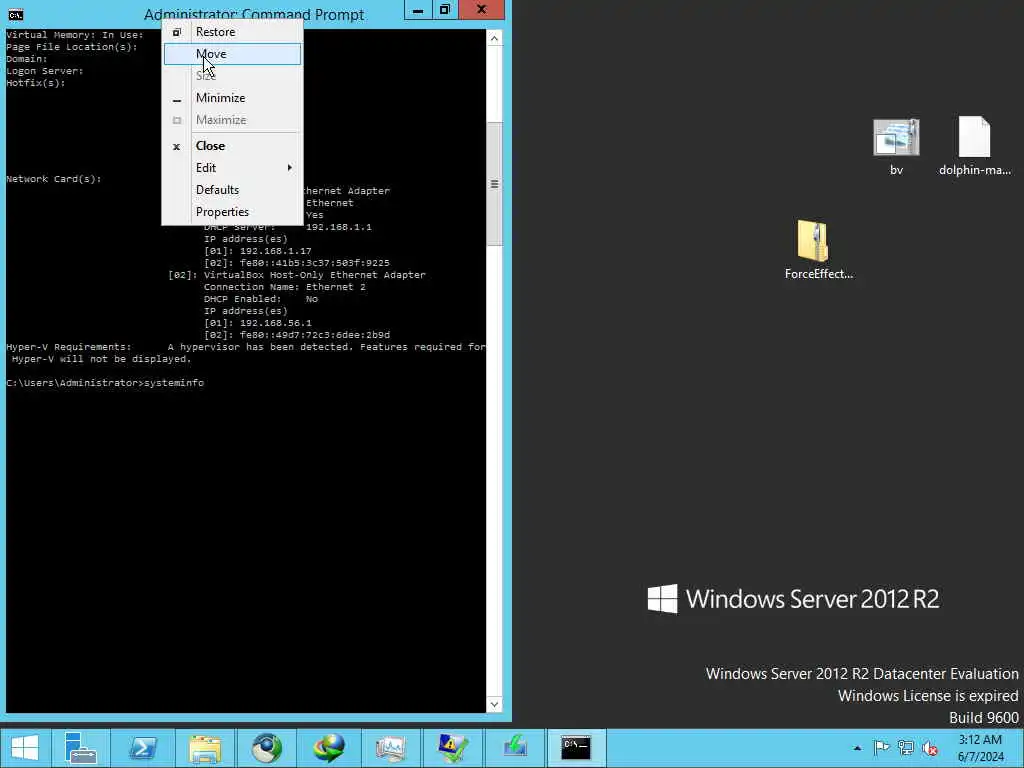Viewport: 1024px width, 768px height.
Task: Select Restore from the window menu
Action: pos(232,32)
